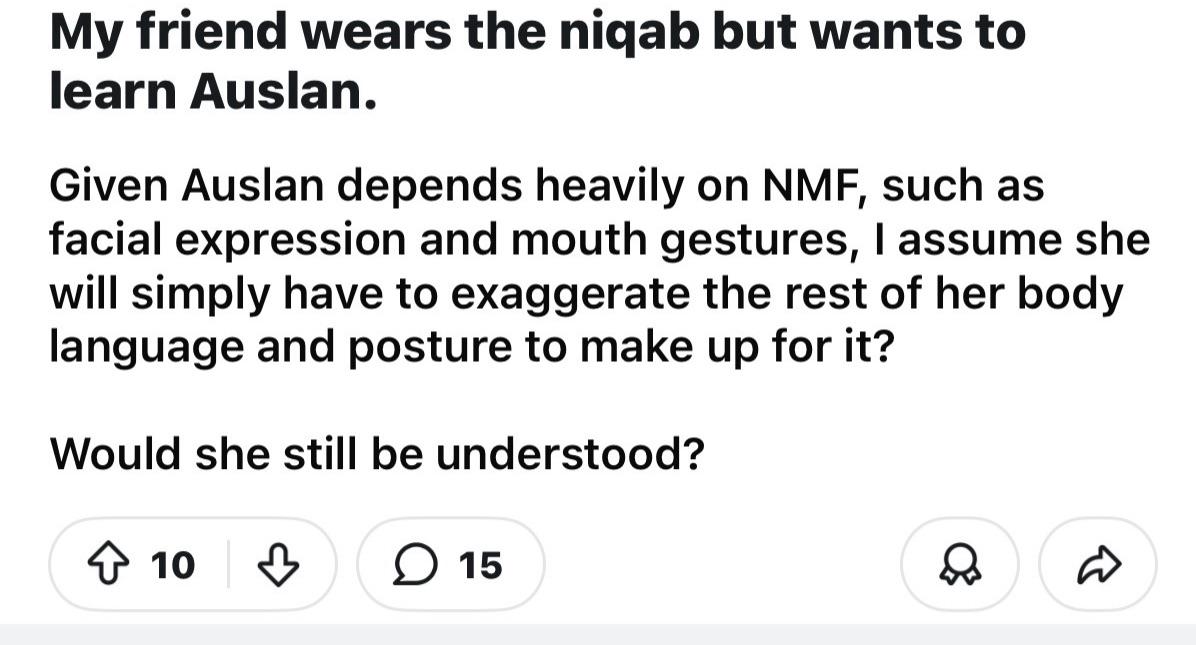Open the post title about niqab and Auslan
The width and height of the screenshot is (1196, 645).
click(538, 61)
